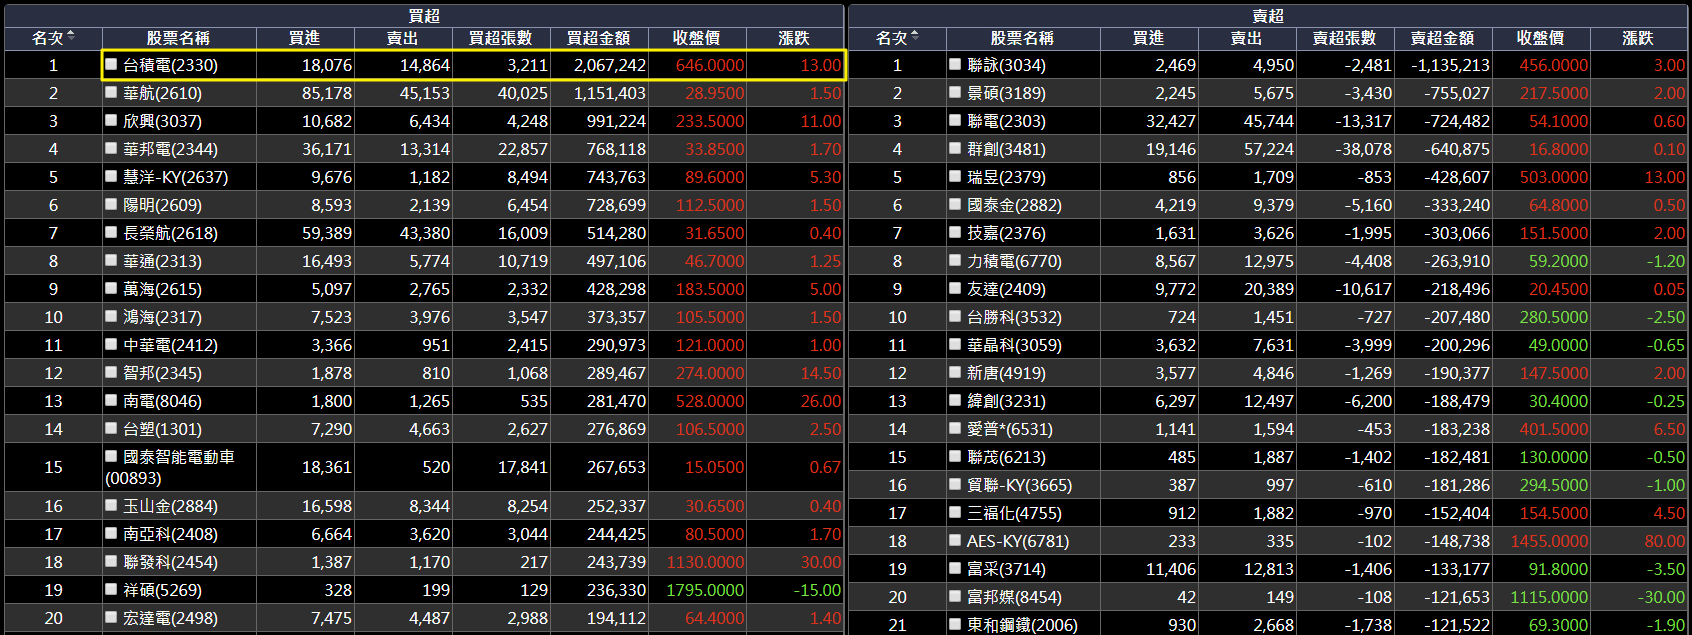Open stock 力積電(6770)
Image resolution: width=1692 pixels, height=635 pixels.
pyautogui.click(x=1014, y=261)
